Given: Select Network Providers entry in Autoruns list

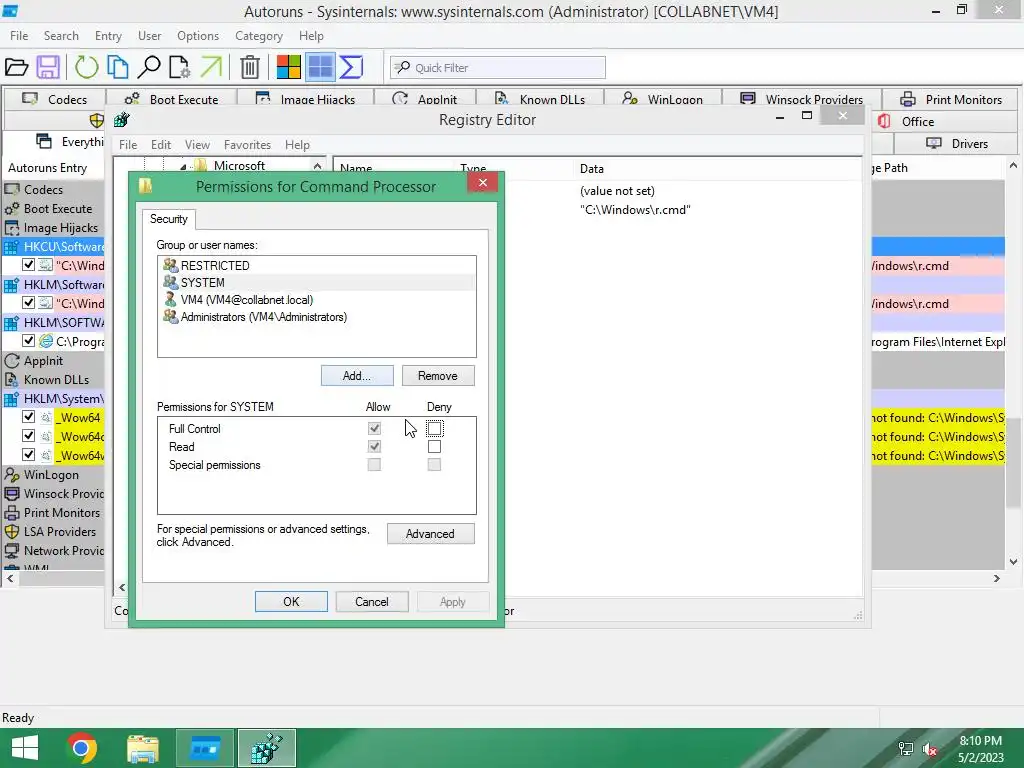Looking at the screenshot, I should (x=54, y=551).
